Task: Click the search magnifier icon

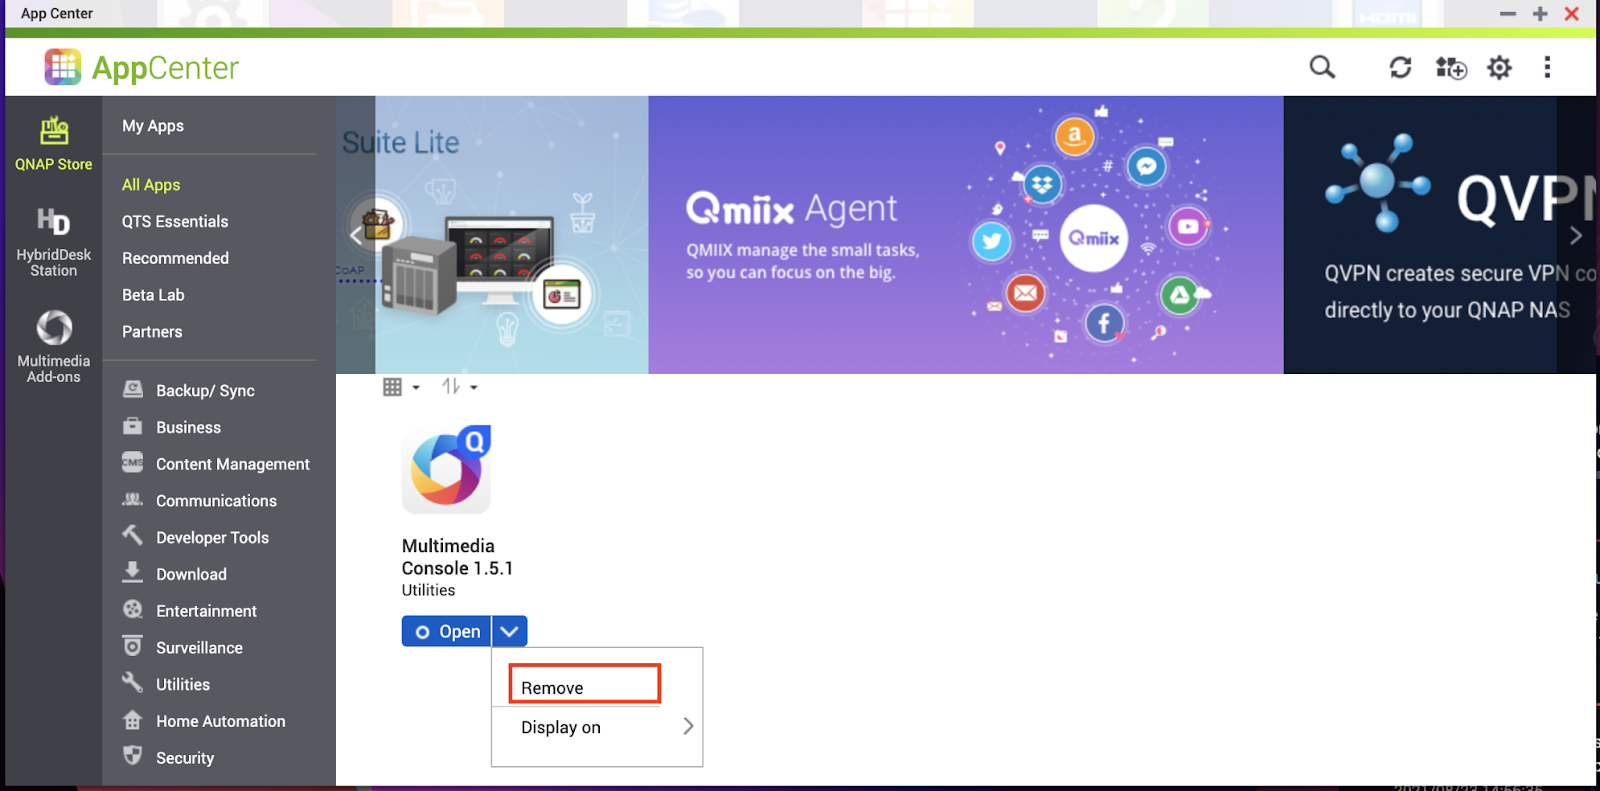Action: (x=1322, y=67)
